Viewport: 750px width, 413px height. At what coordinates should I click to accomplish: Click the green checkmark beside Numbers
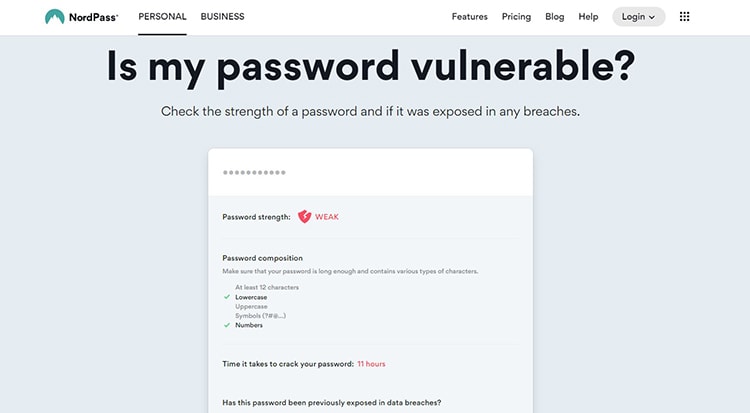[227, 325]
